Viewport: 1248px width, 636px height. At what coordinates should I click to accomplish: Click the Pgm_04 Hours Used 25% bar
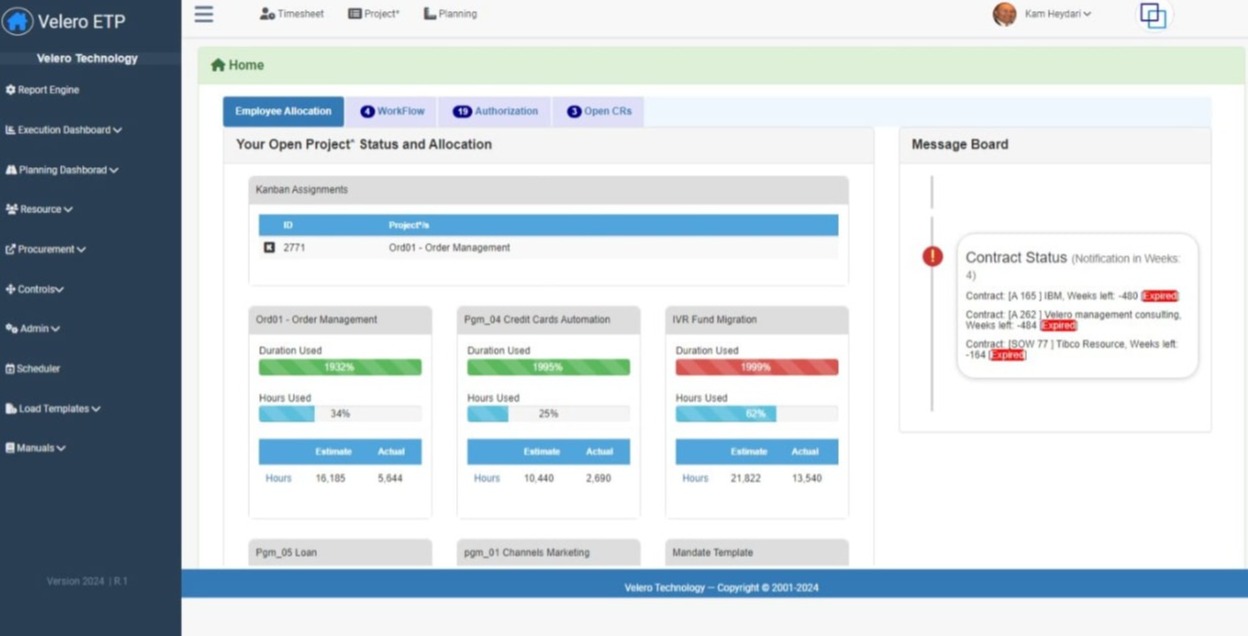(x=549, y=414)
